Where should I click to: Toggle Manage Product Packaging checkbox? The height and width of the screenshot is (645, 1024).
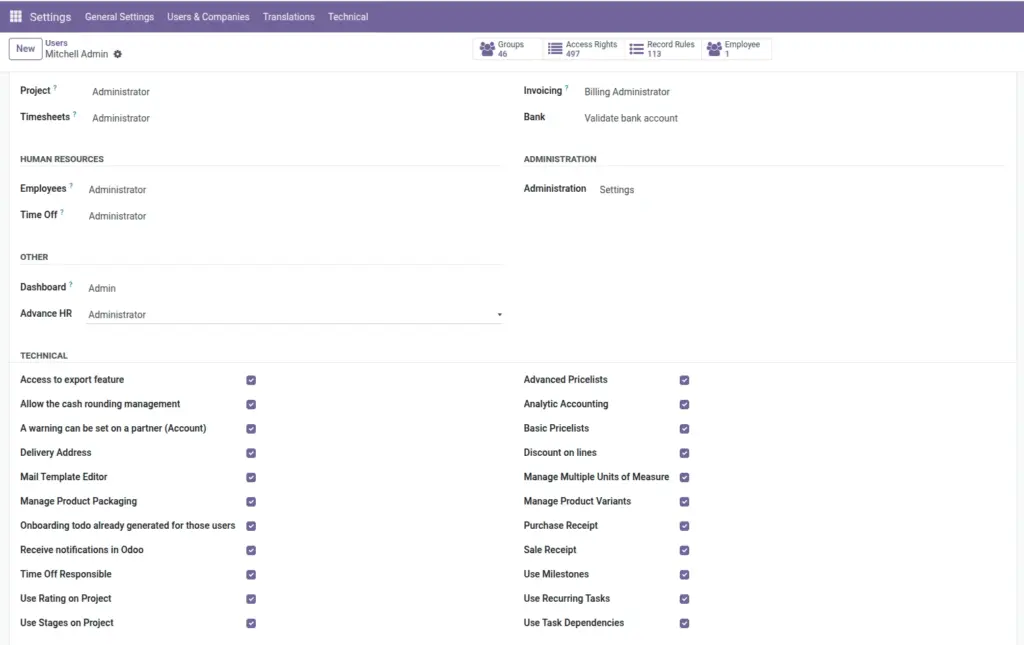pyautogui.click(x=251, y=502)
